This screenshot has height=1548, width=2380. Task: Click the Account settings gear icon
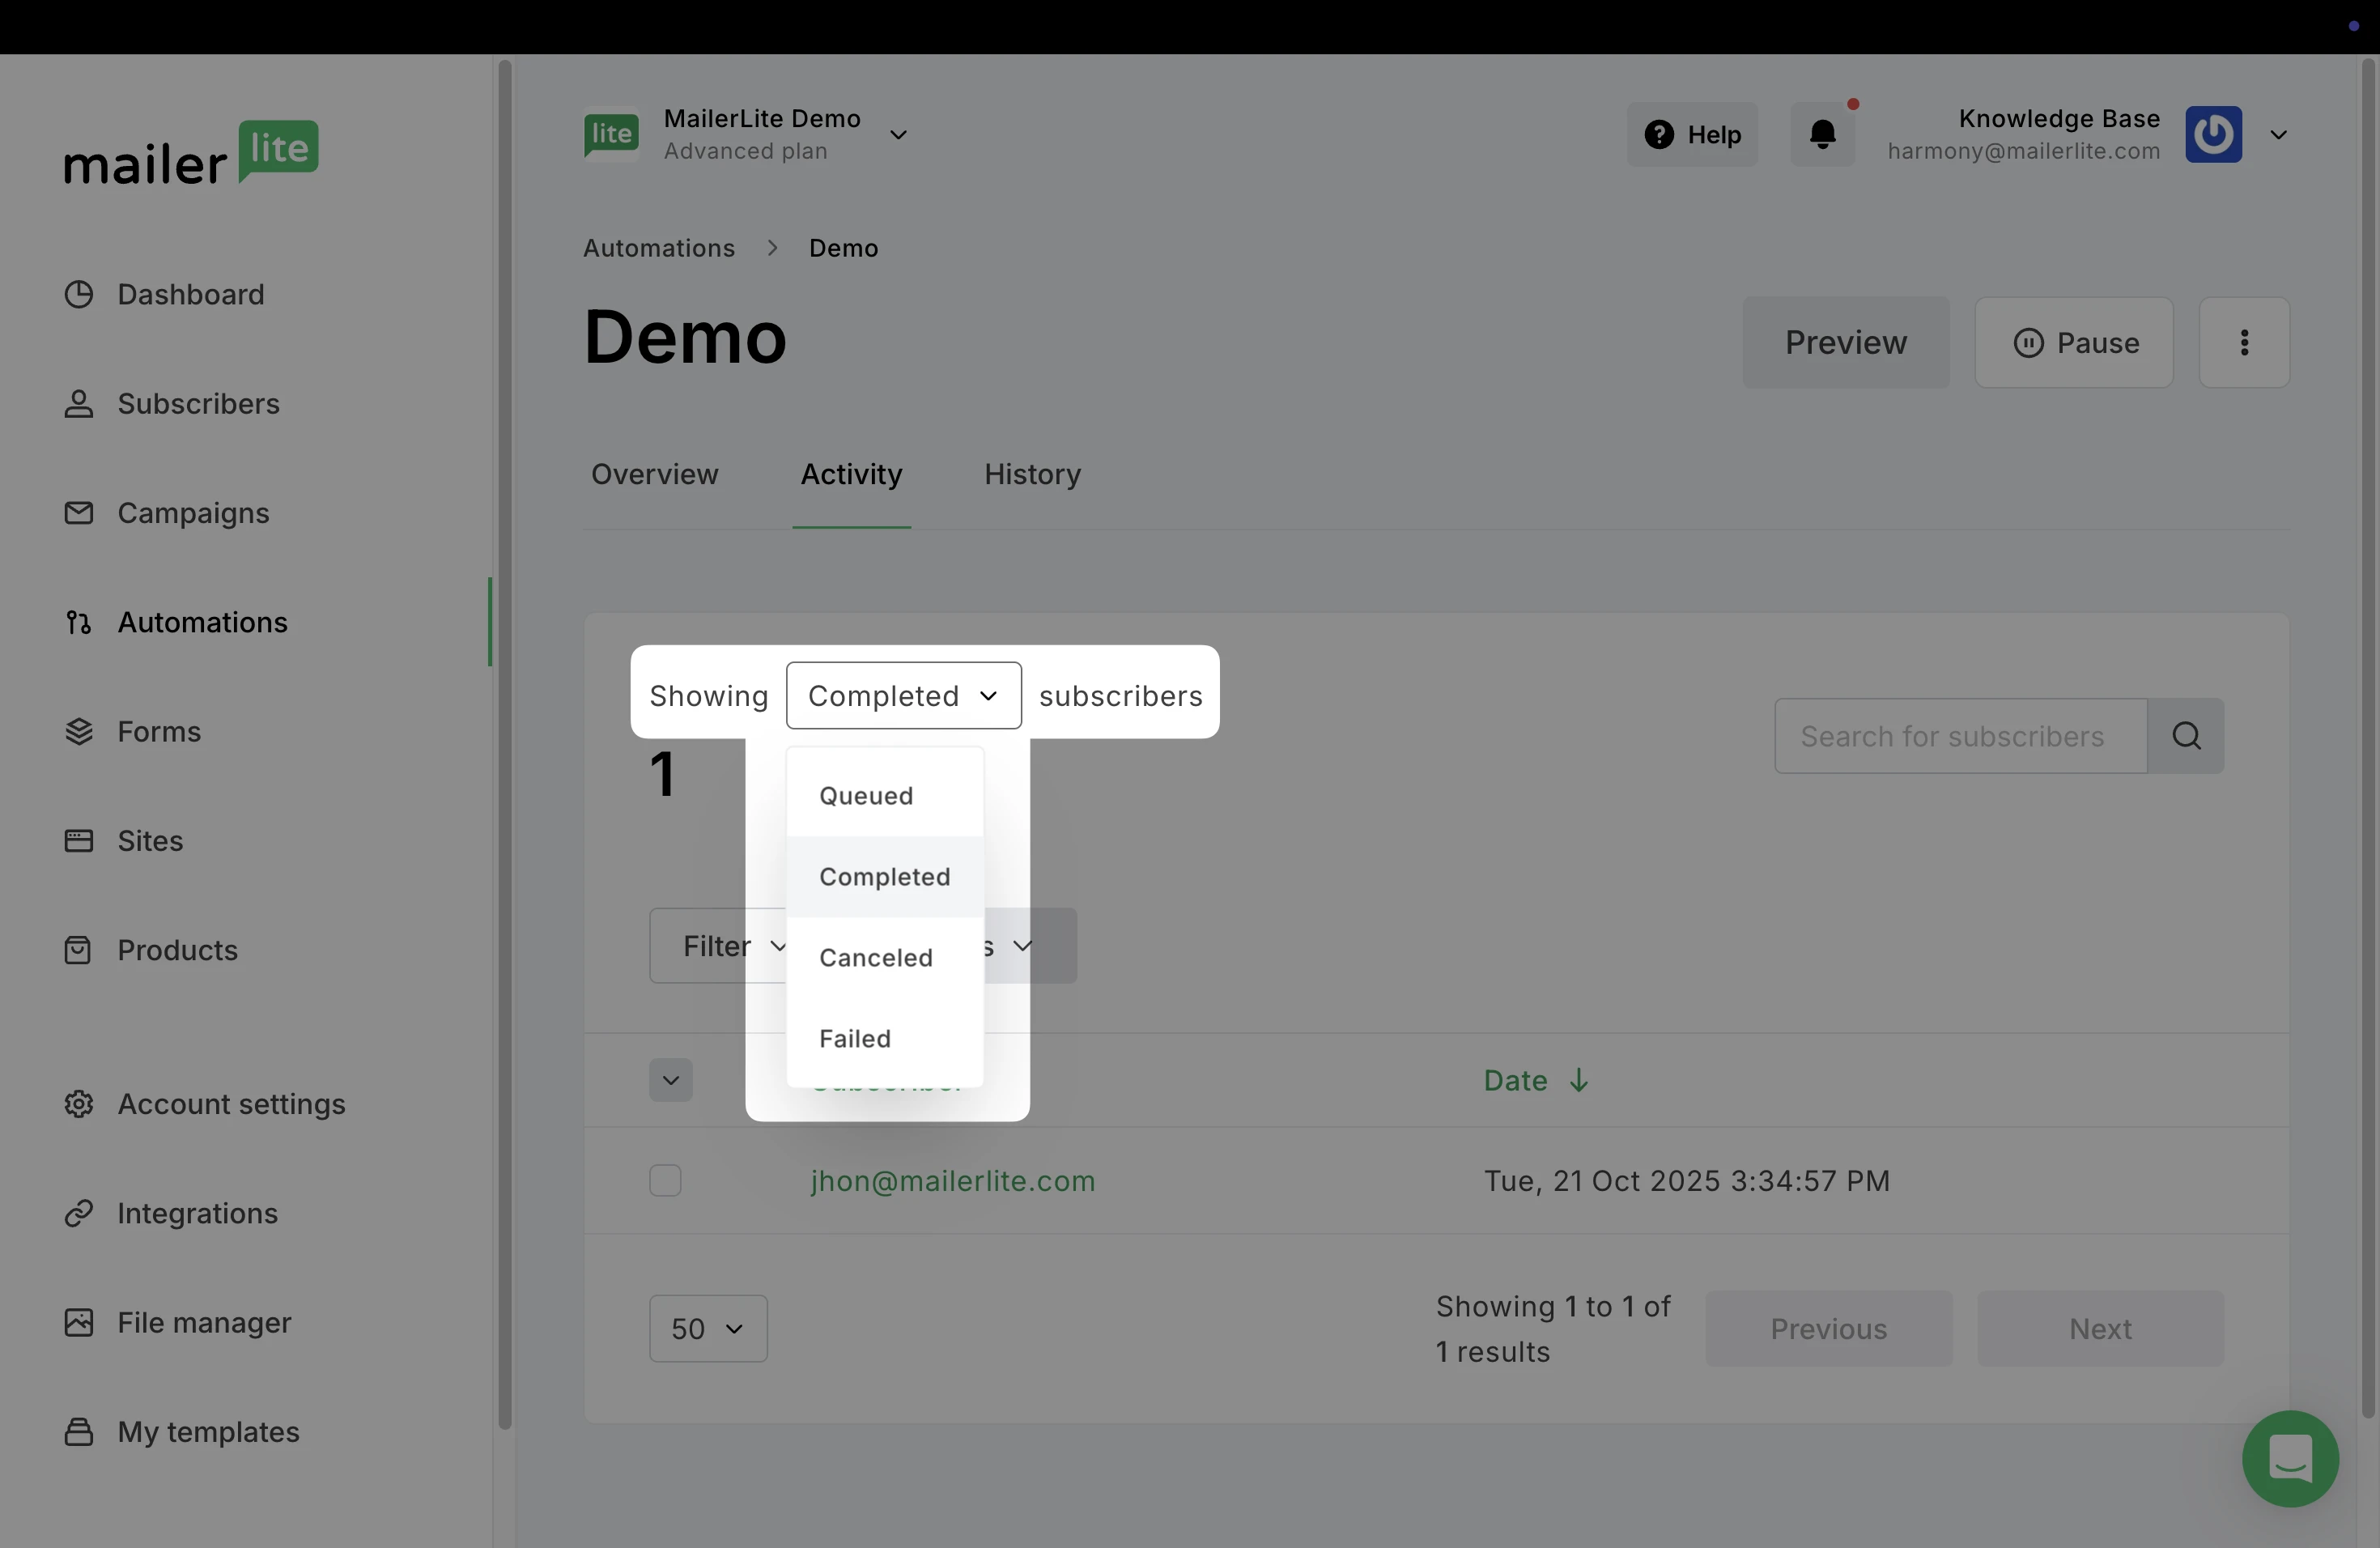click(79, 1104)
